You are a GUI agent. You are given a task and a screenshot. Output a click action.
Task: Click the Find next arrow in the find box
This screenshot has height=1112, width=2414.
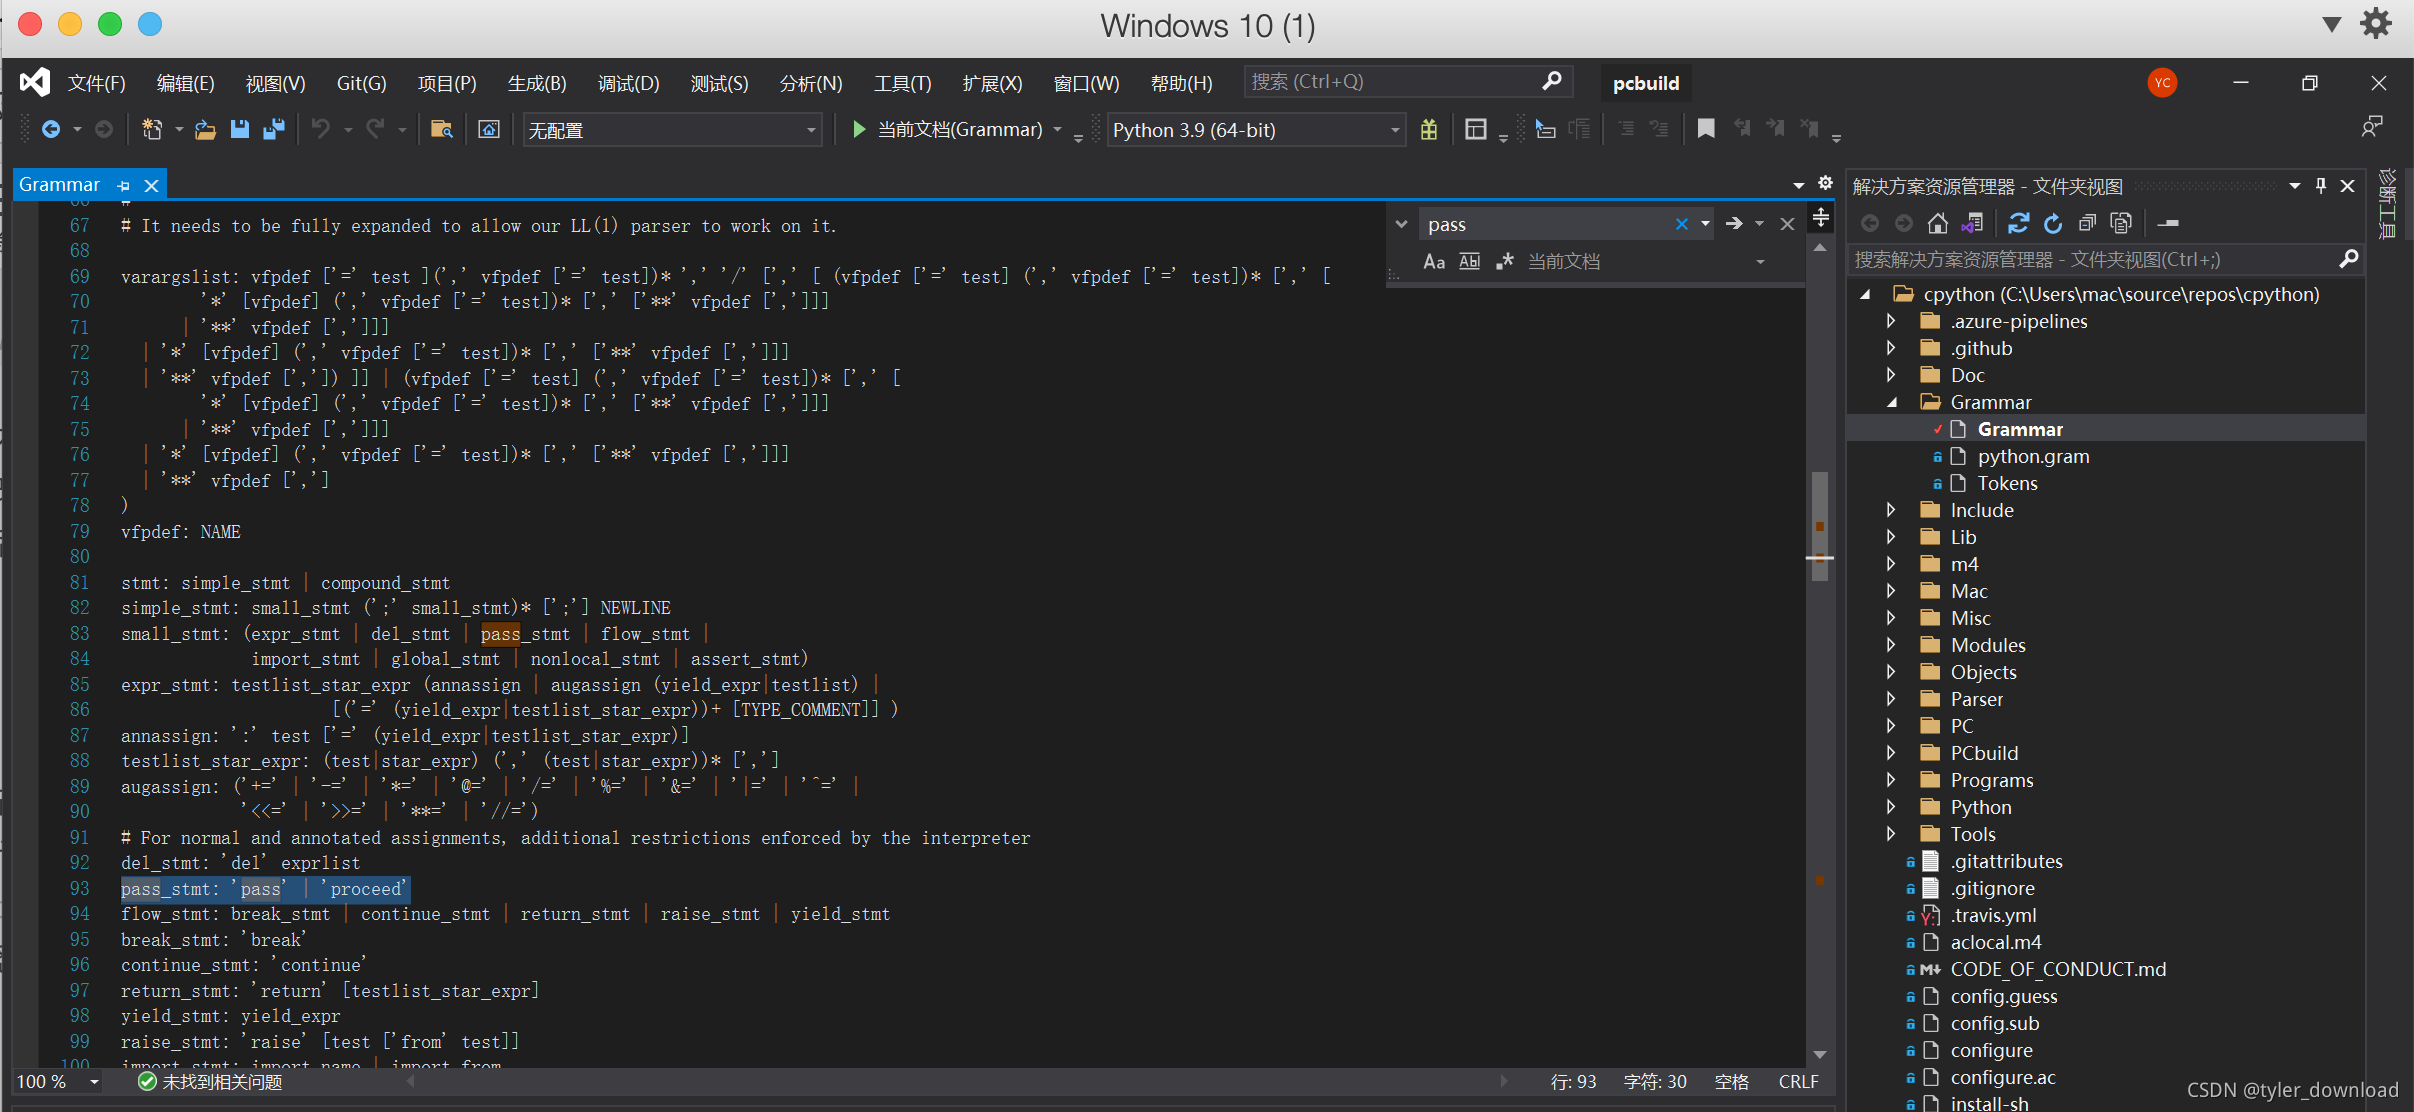(1734, 224)
